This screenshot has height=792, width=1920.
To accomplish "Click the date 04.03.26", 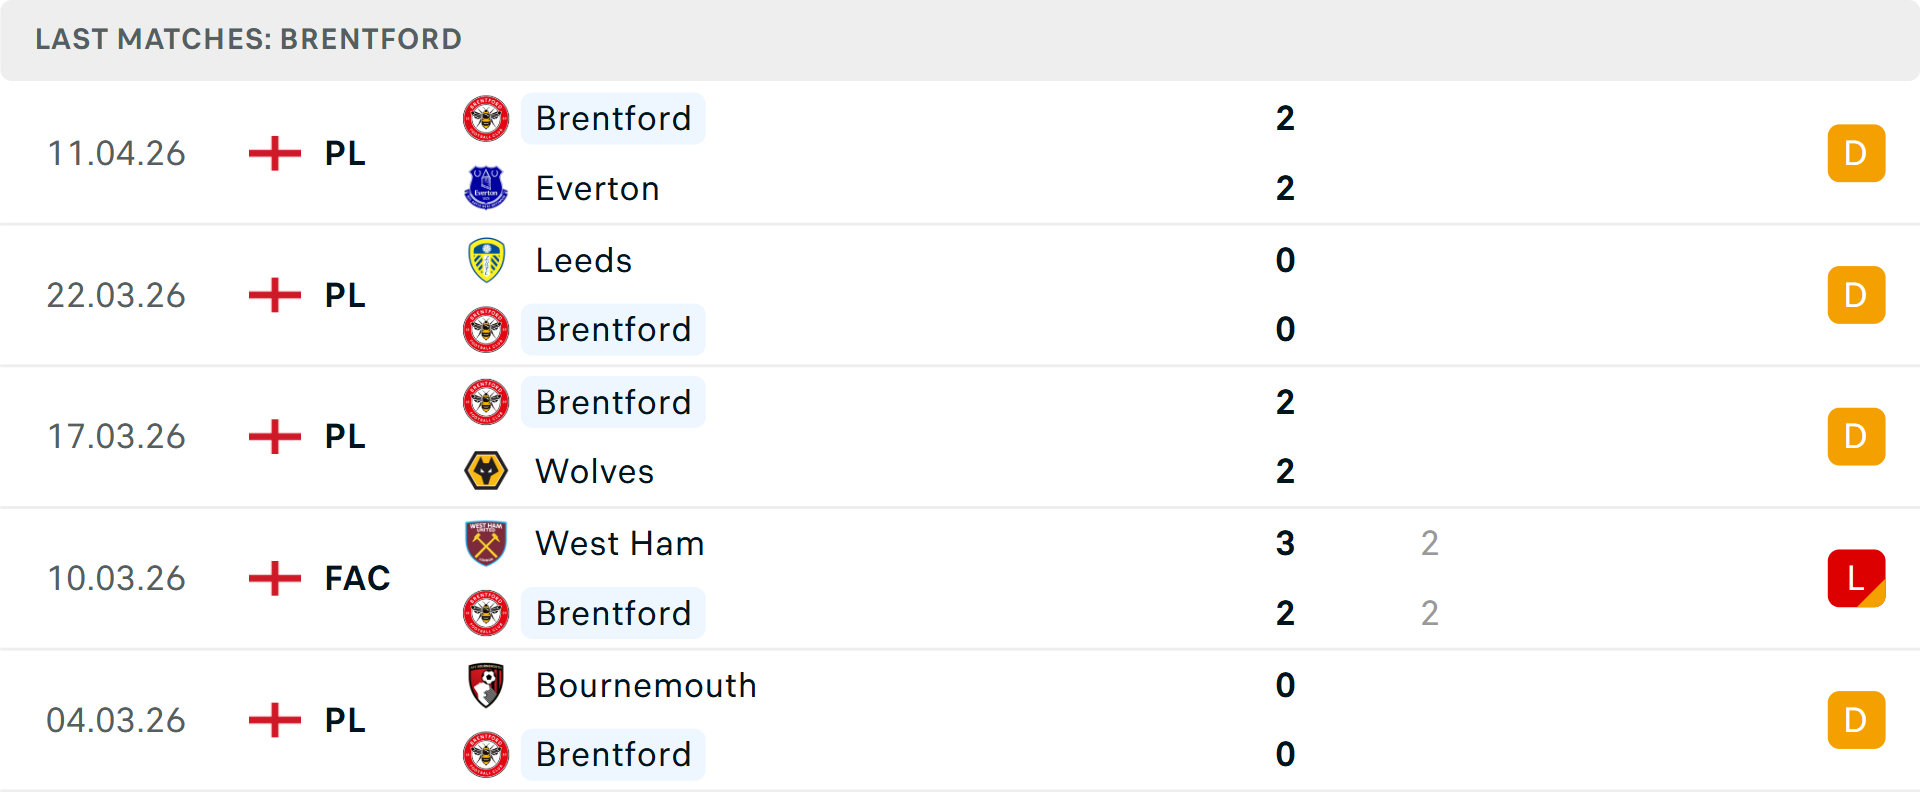I will (x=117, y=719).
